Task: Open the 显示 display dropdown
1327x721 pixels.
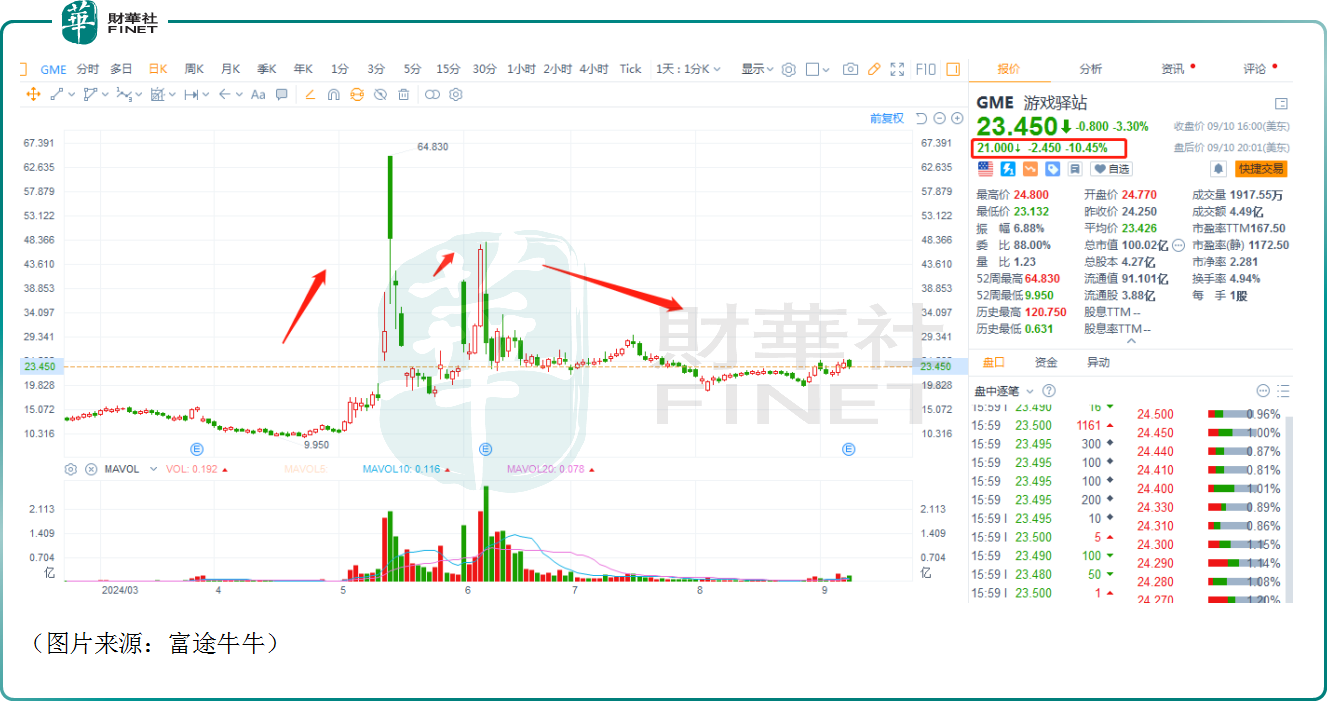Action: click(x=757, y=69)
